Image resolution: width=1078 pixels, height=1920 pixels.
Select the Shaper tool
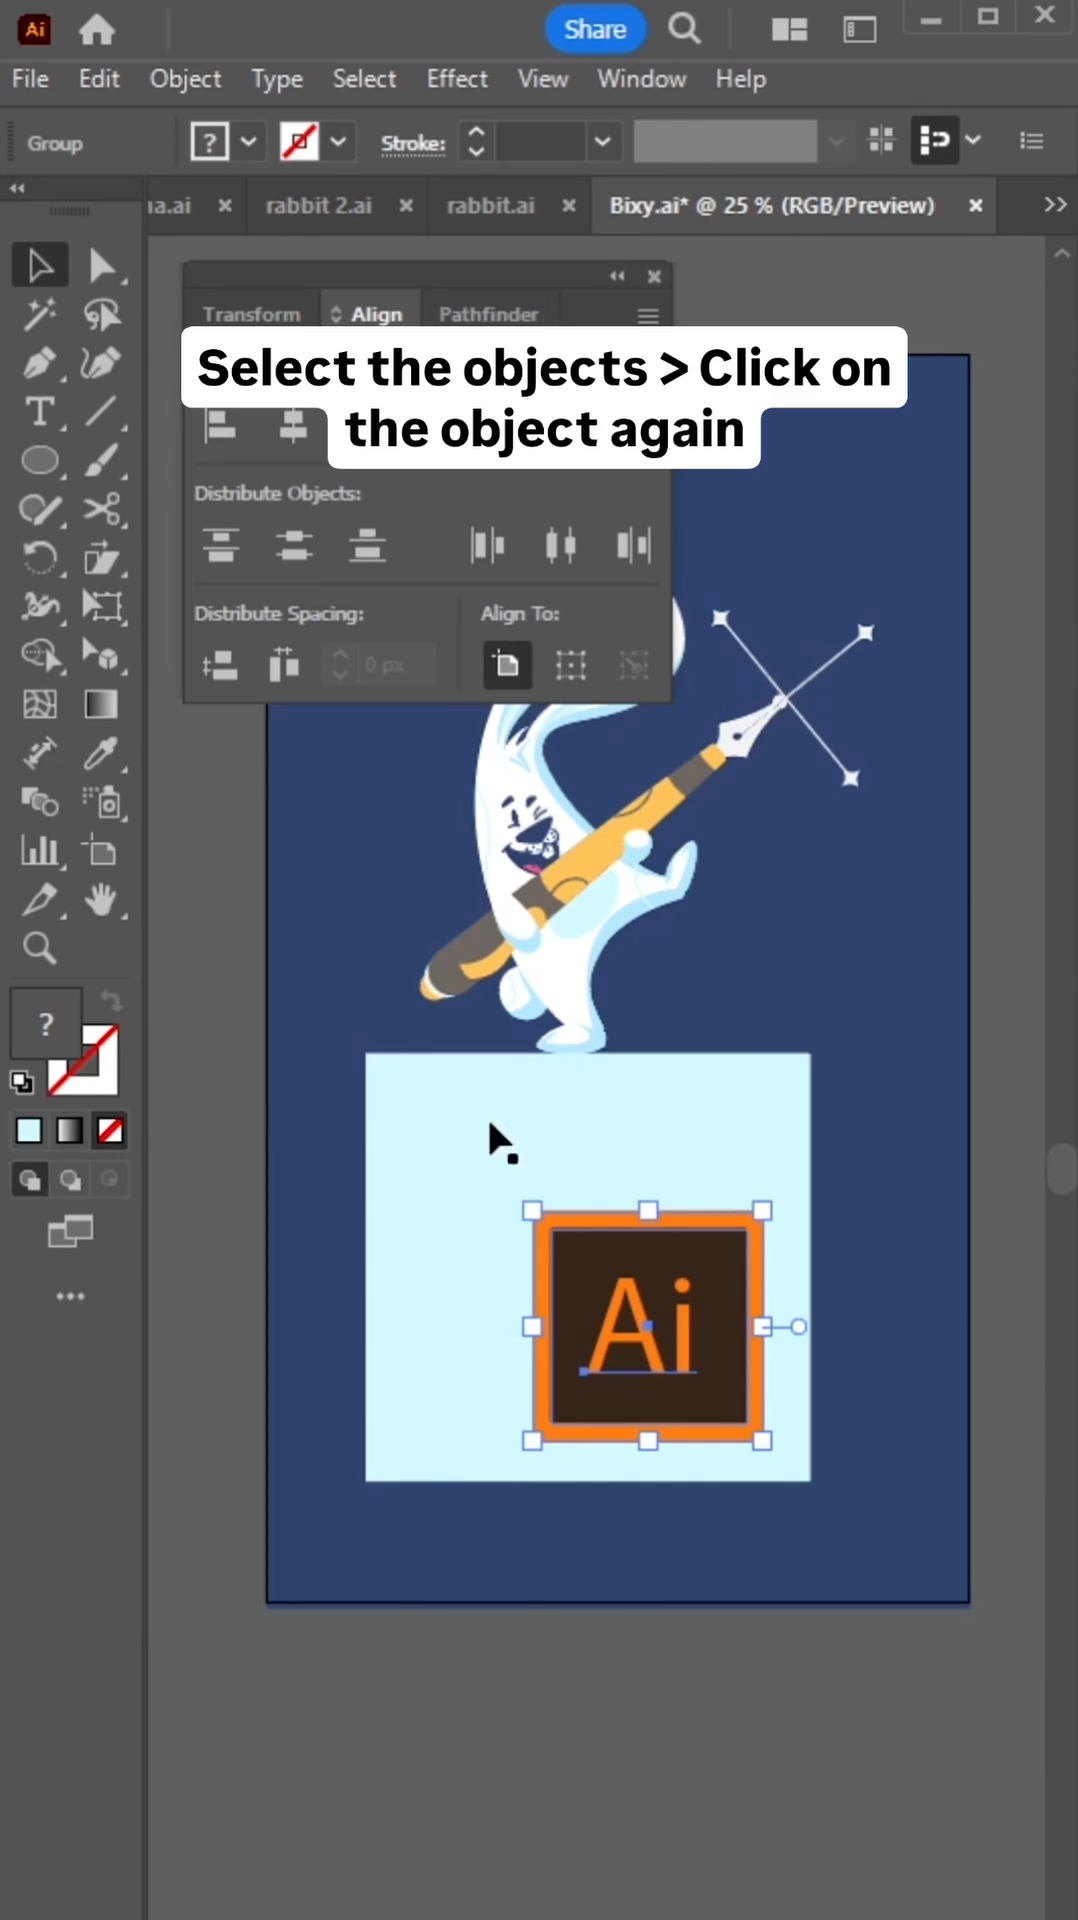(x=40, y=509)
